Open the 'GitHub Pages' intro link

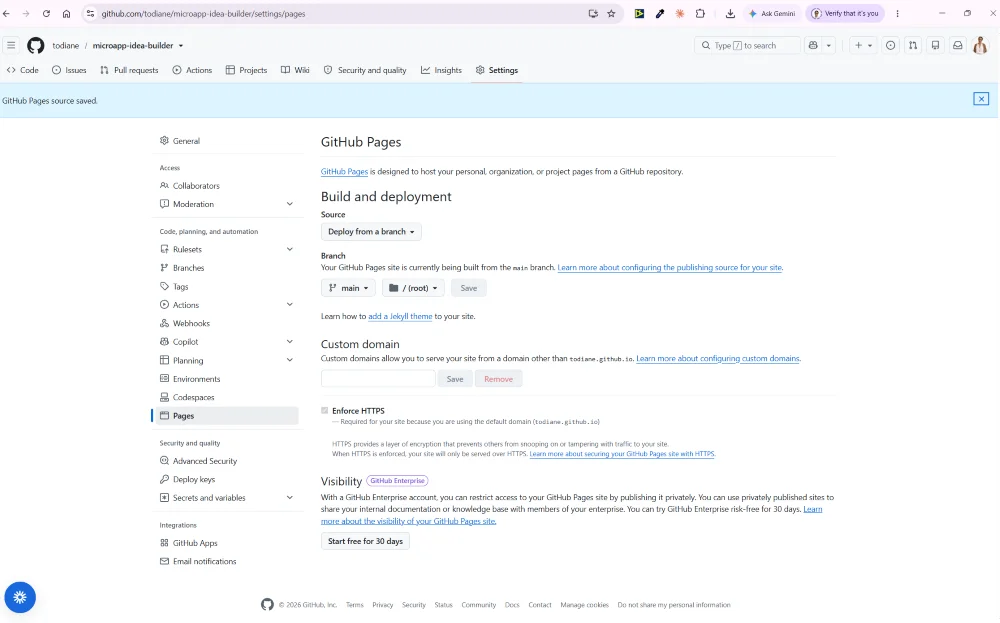344,172
